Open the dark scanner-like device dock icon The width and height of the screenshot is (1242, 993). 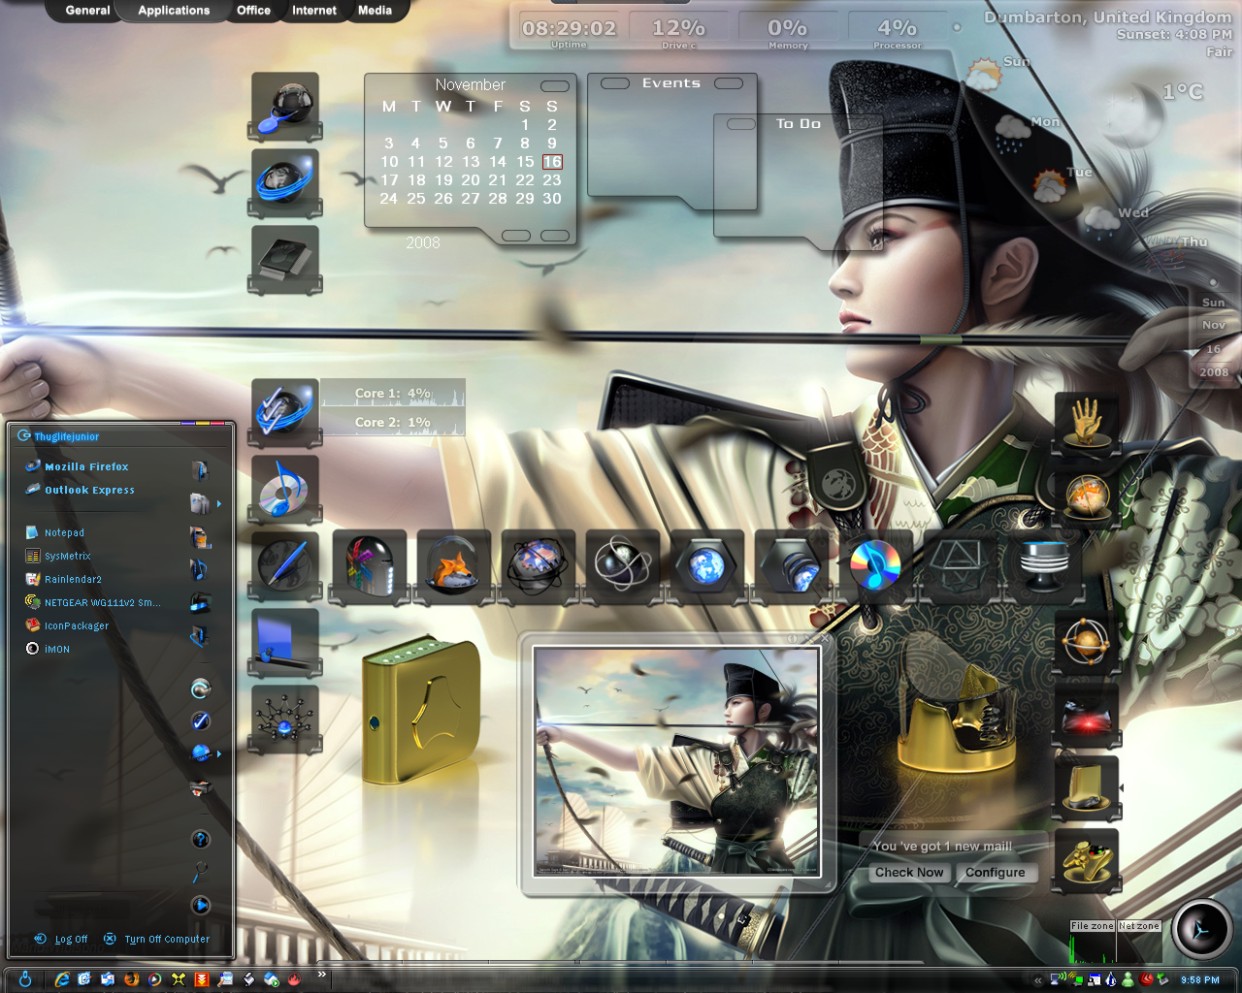pos(285,259)
